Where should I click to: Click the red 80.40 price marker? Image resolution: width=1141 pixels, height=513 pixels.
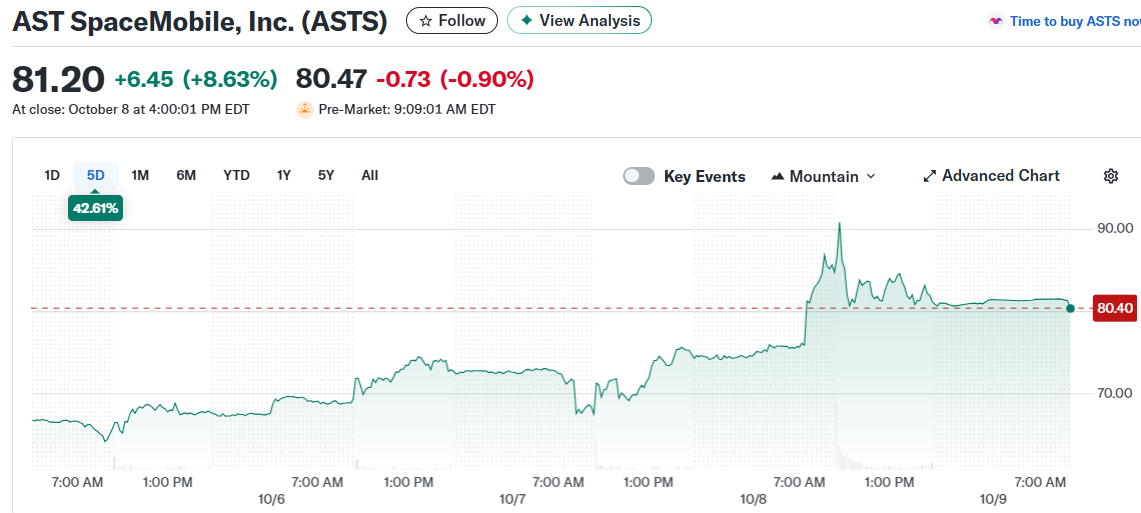click(x=1114, y=308)
